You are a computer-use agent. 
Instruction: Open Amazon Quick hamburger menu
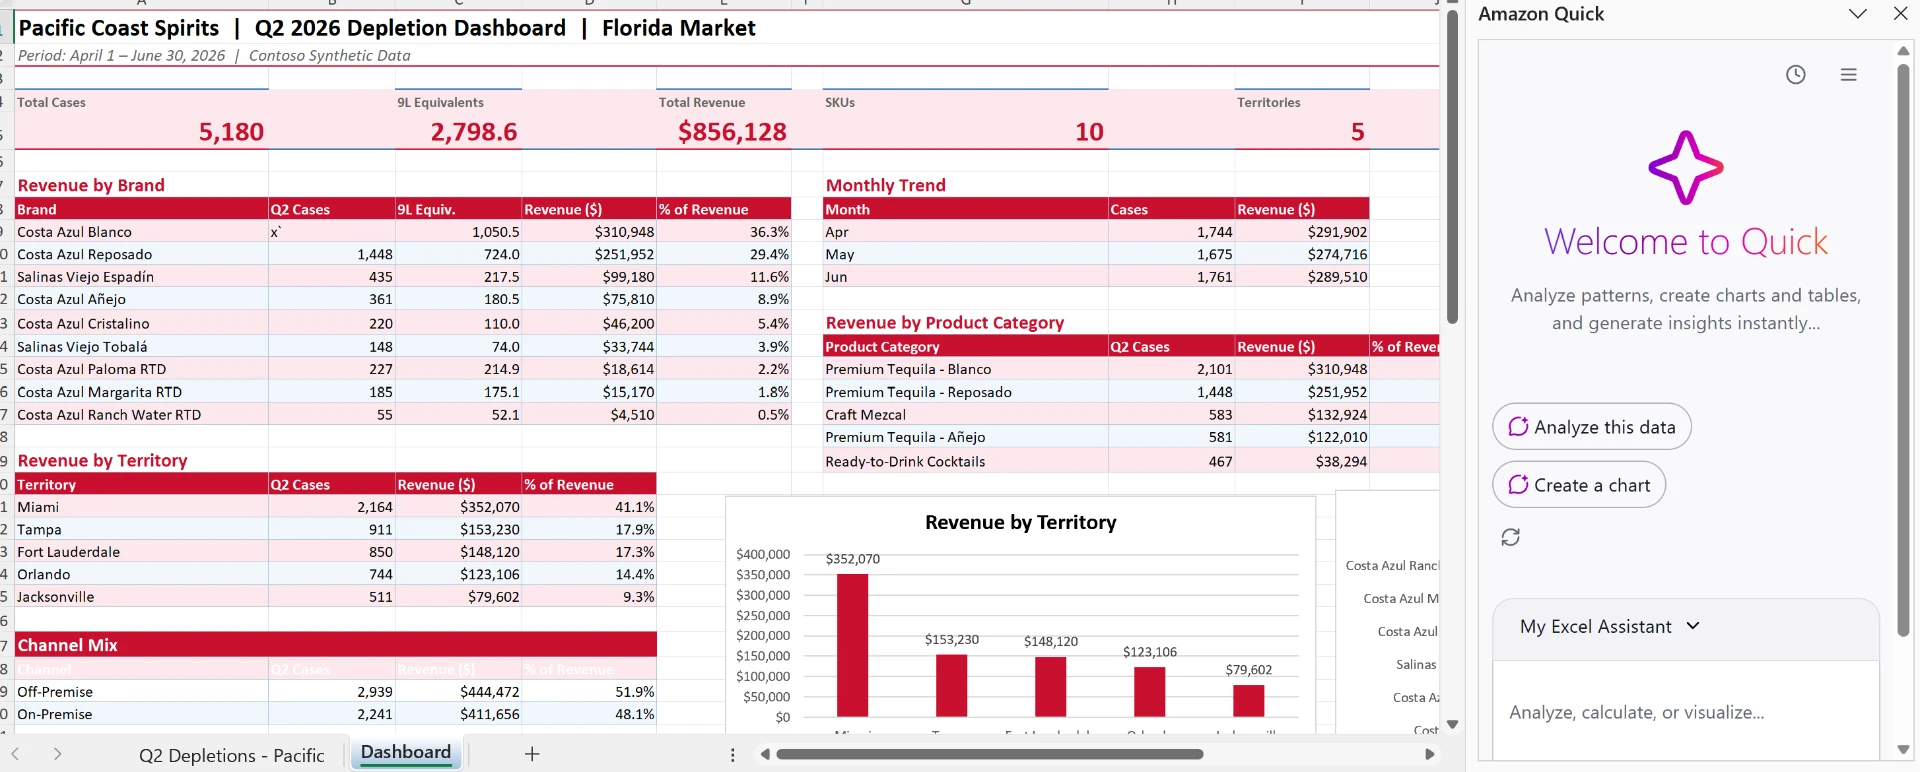pos(1849,75)
